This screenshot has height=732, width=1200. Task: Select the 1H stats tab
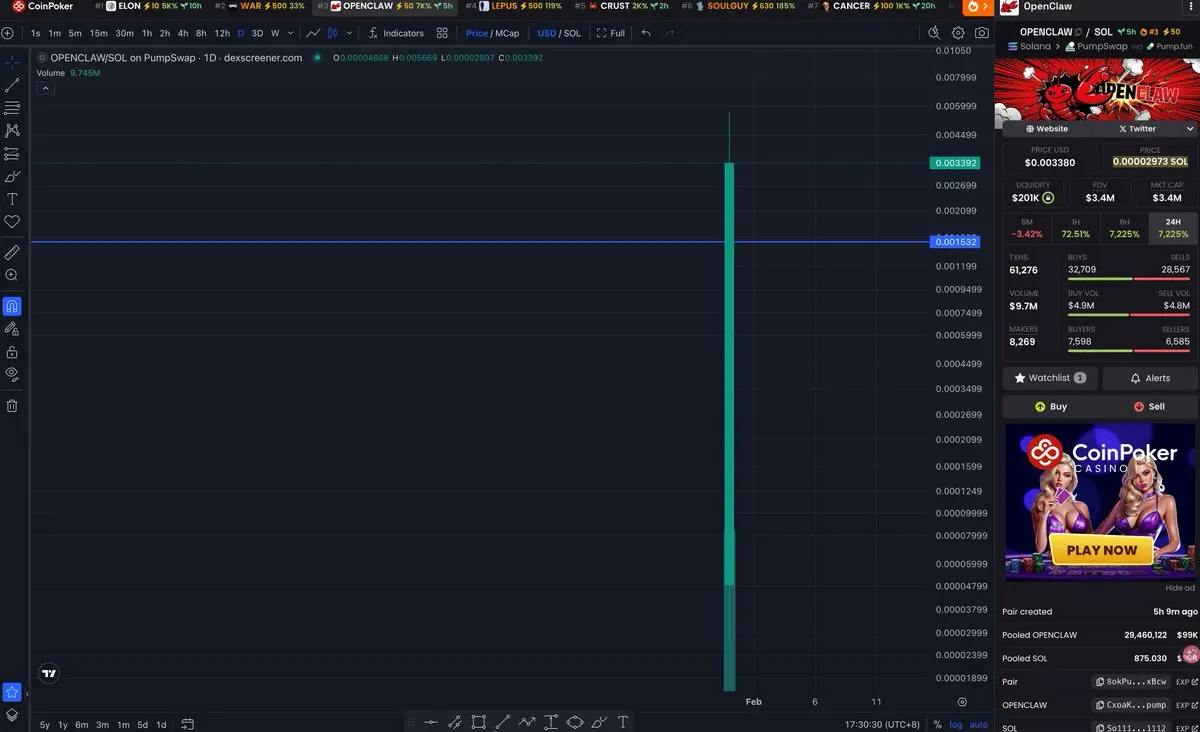point(1075,228)
